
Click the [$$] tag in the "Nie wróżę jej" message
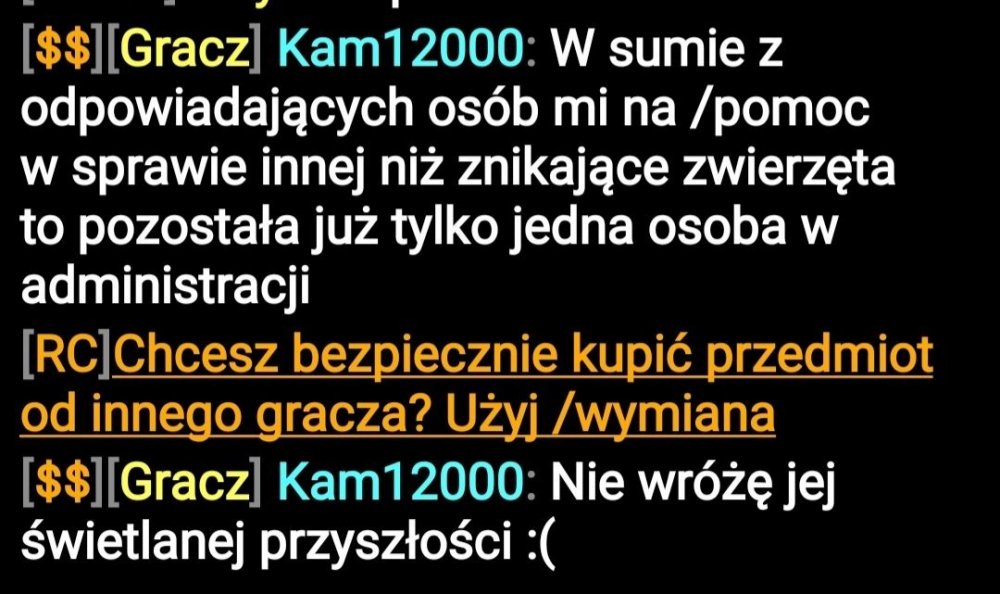[x=63, y=483]
